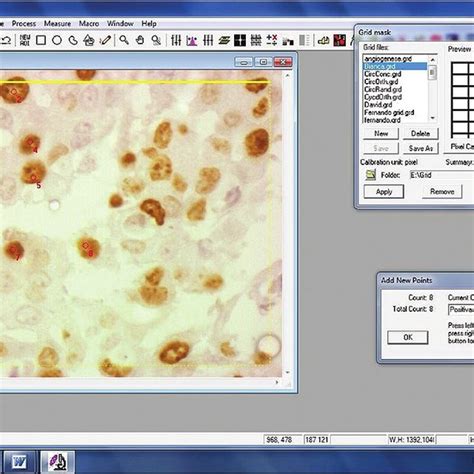Click point marker 5 on the image

pos(33,178)
